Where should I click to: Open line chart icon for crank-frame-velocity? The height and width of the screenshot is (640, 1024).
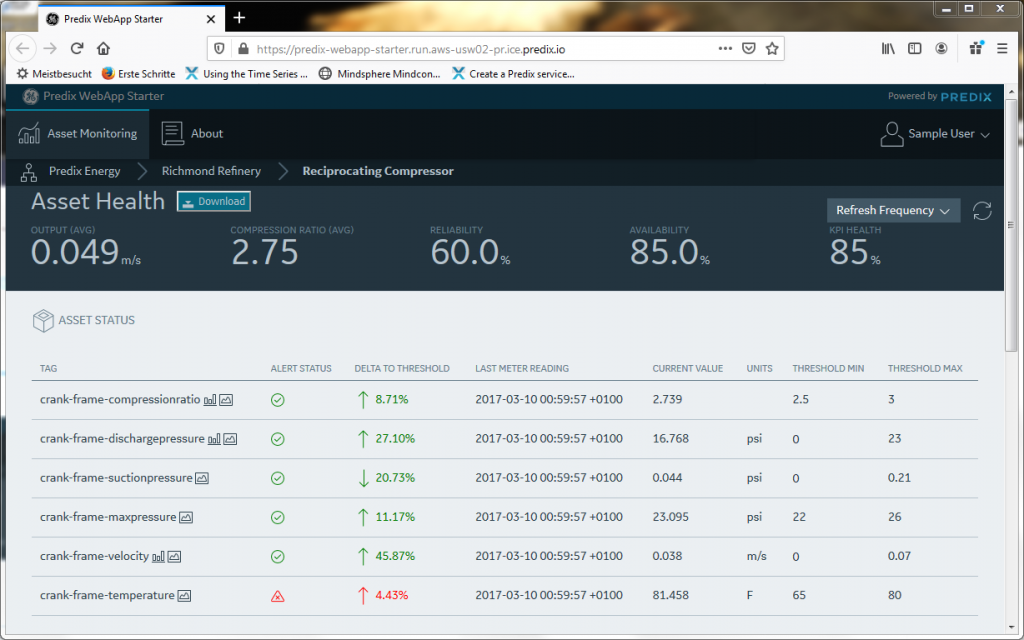pyautogui.click(x=174, y=556)
